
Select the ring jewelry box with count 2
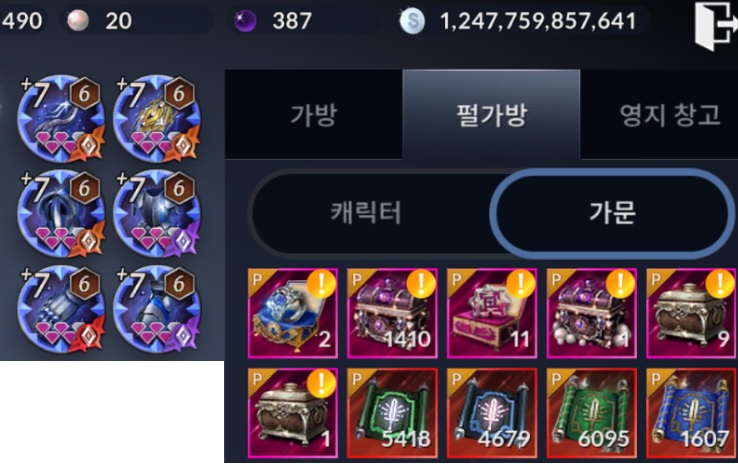pyautogui.click(x=293, y=313)
